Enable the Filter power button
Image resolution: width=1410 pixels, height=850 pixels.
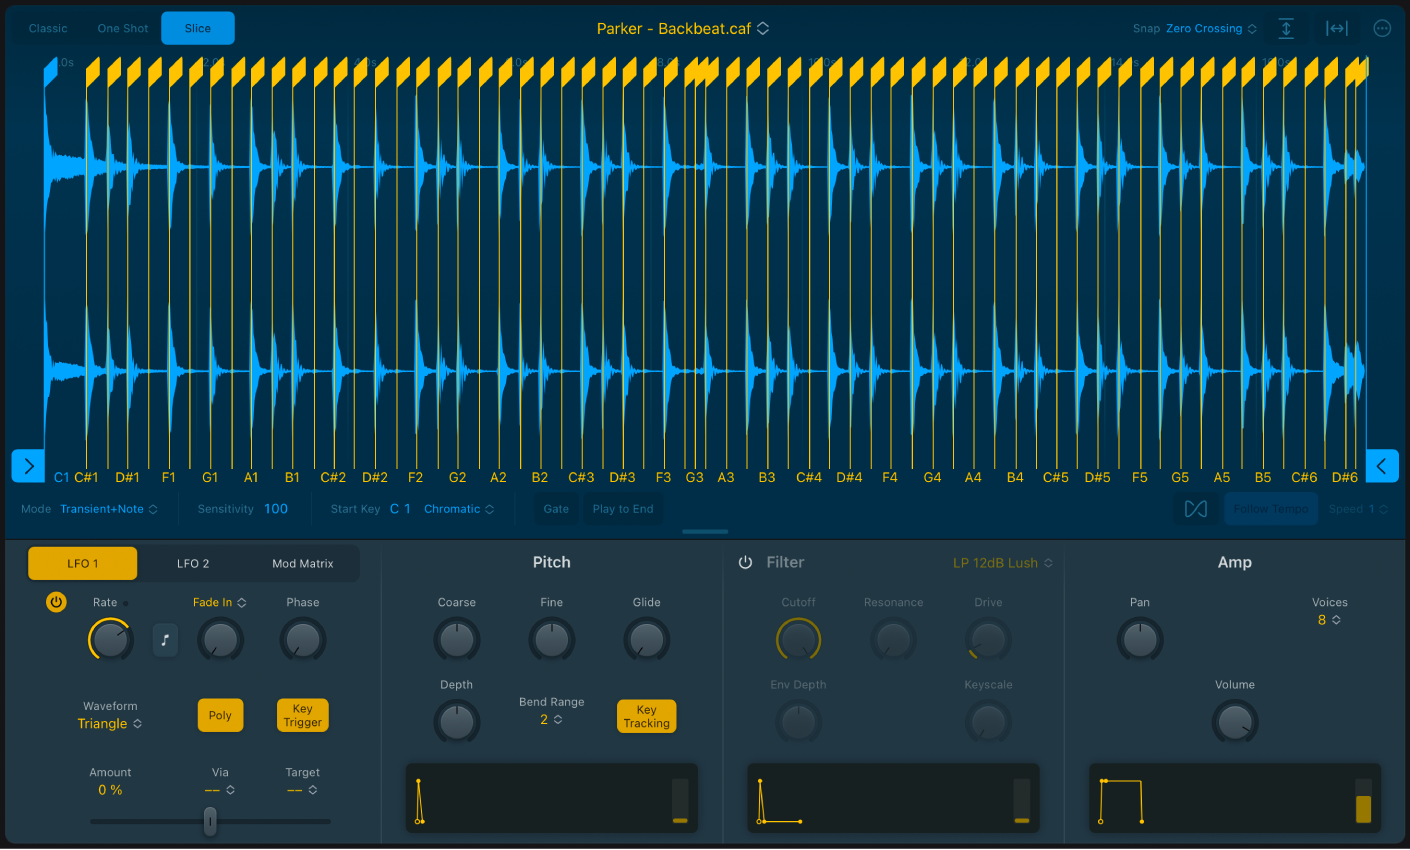745,563
